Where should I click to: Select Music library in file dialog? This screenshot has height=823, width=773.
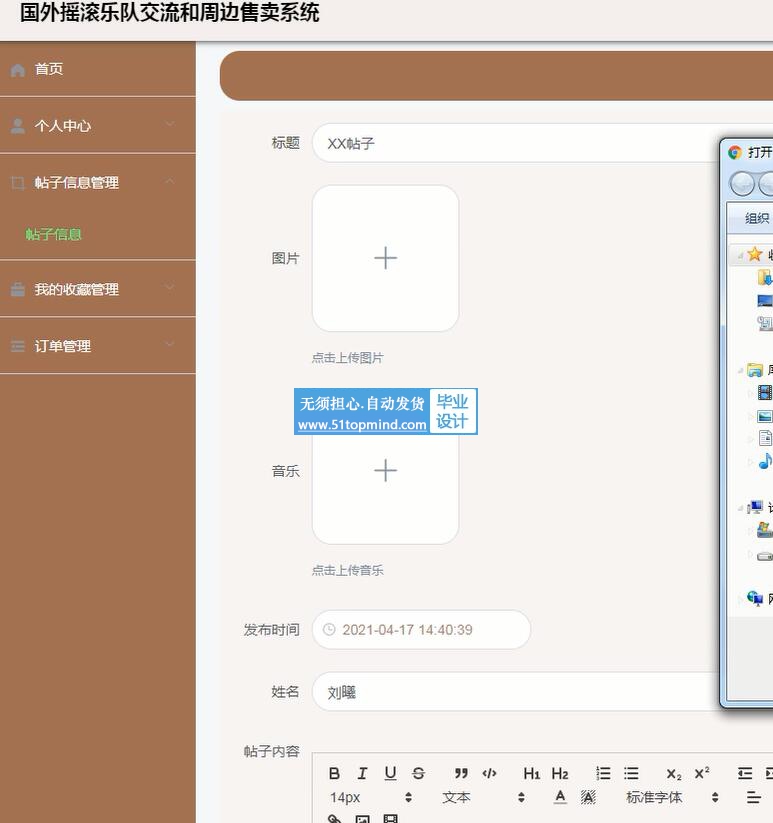pos(765,461)
